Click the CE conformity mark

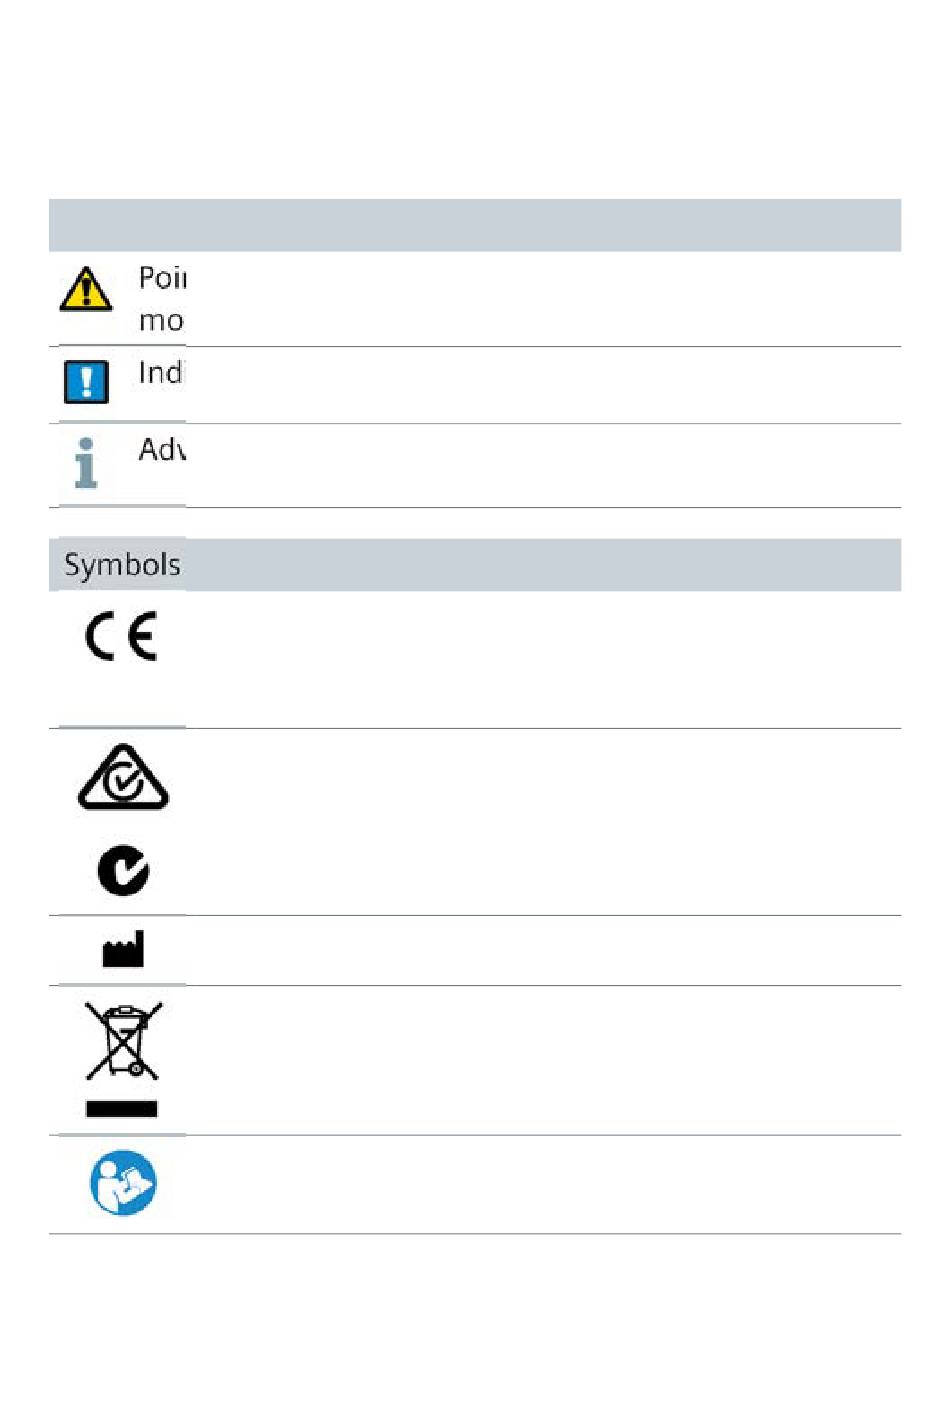tap(121, 637)
